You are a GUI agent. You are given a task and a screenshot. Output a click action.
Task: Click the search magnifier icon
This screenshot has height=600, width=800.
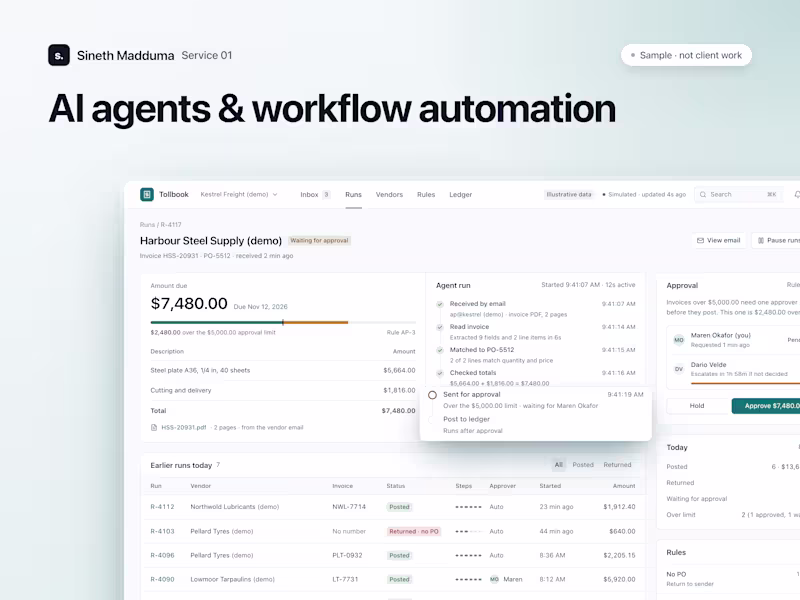pos(703,194)
